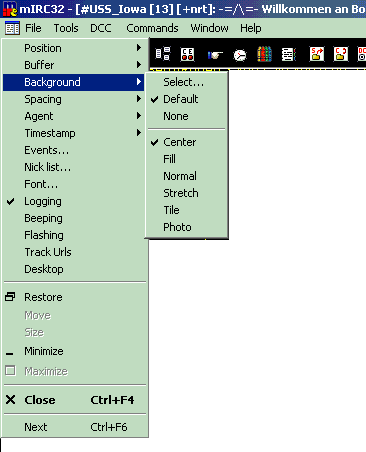Set background mode to Photo
The image size is (366, 452).
coord(187,227)
